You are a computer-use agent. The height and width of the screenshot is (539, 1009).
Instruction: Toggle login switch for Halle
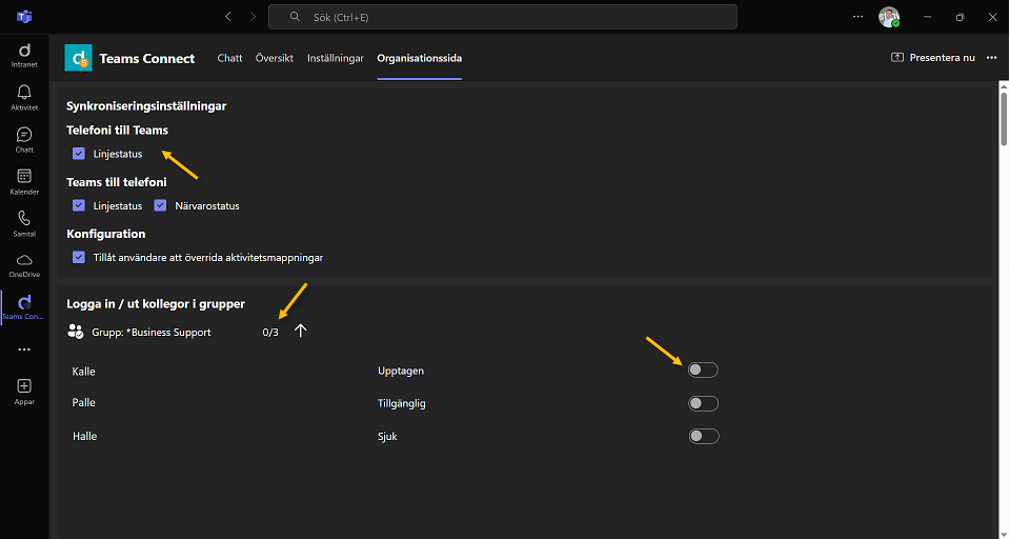pyautogui.click(x=703, y=436)
